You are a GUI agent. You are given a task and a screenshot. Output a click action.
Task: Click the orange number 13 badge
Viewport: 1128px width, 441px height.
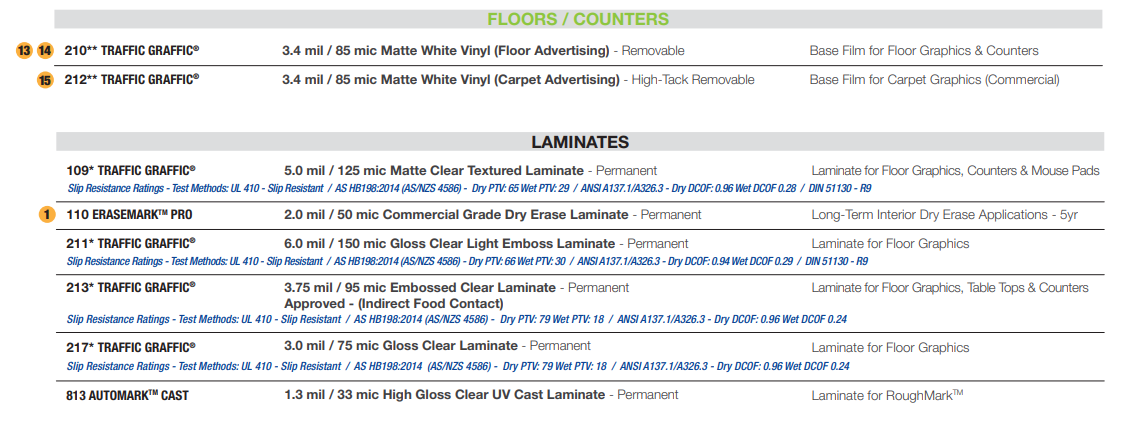pyautogui.click(x=25, y=51)
